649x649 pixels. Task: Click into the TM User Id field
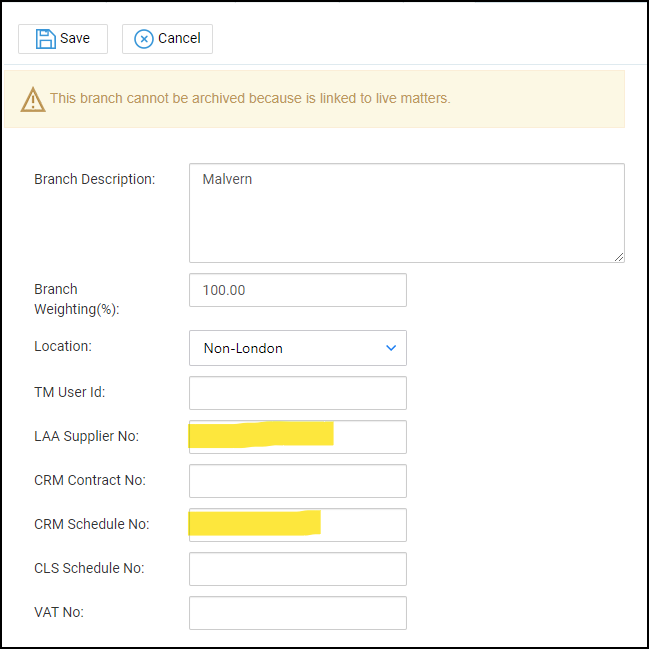tap(297, 393)
